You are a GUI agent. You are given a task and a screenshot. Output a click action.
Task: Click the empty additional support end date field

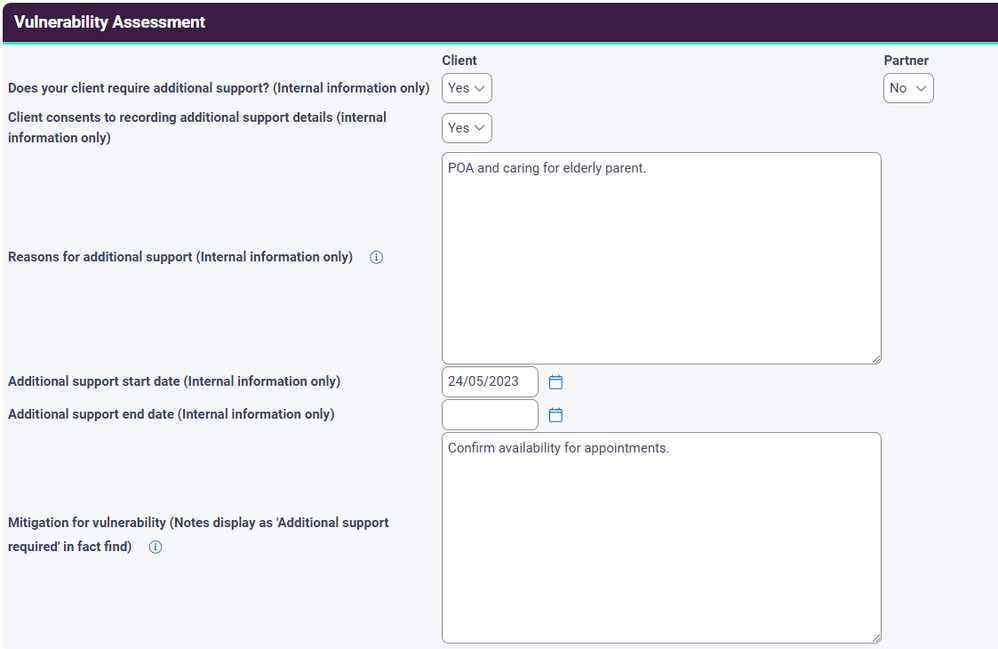coord(489,415)
